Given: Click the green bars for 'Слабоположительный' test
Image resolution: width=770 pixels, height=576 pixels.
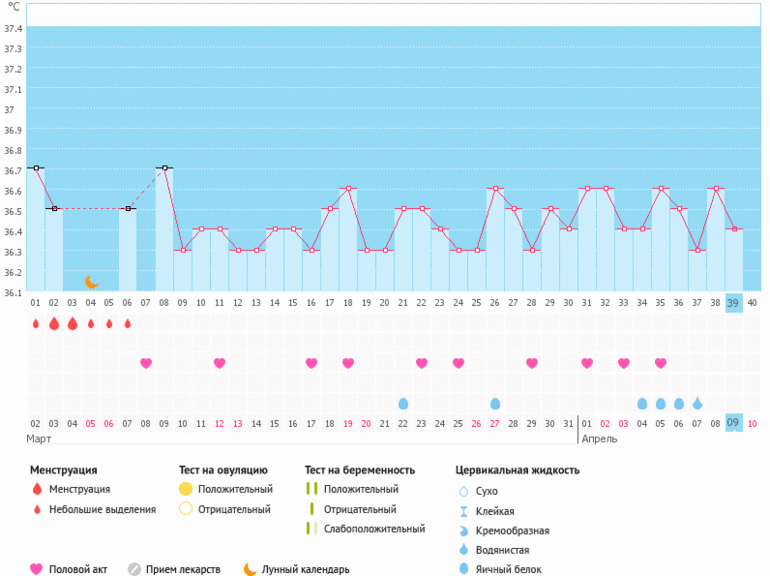Looking at the screenshot, I should (x=311, y=529).
